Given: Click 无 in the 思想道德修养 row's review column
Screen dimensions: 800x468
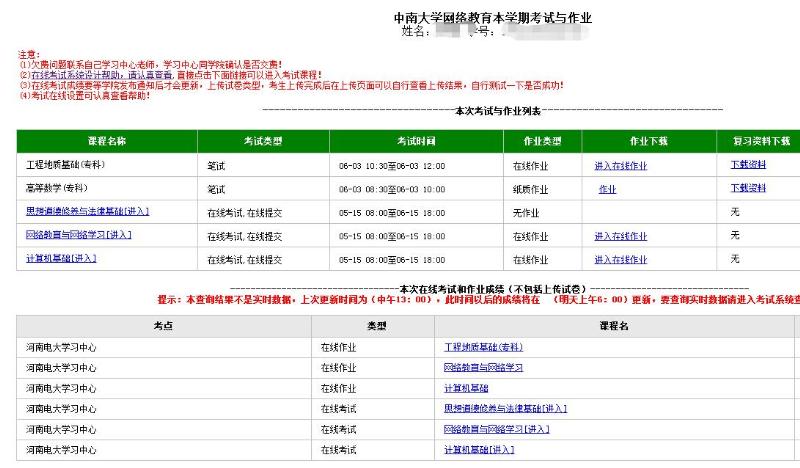Looking at the screenshot, I should (735, 211).
